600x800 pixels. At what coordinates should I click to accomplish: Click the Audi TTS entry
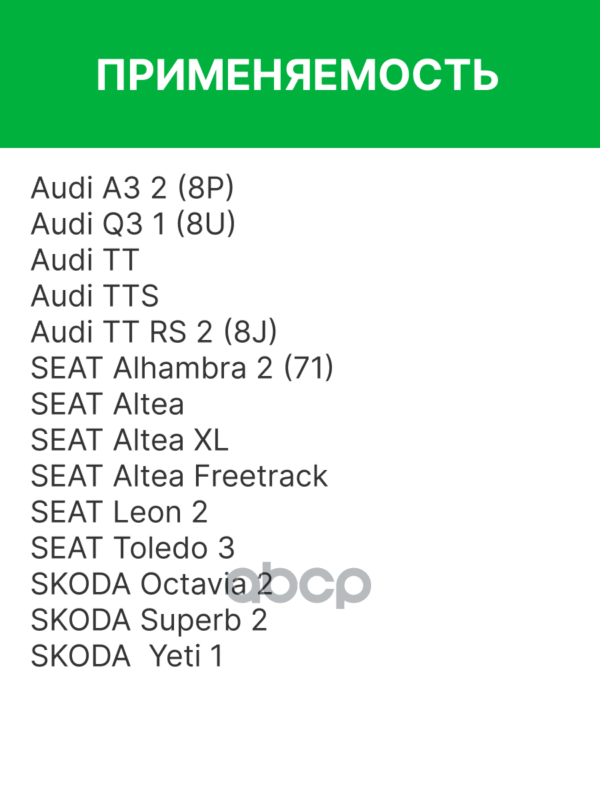pyautogui.click(x=94, y=296)
